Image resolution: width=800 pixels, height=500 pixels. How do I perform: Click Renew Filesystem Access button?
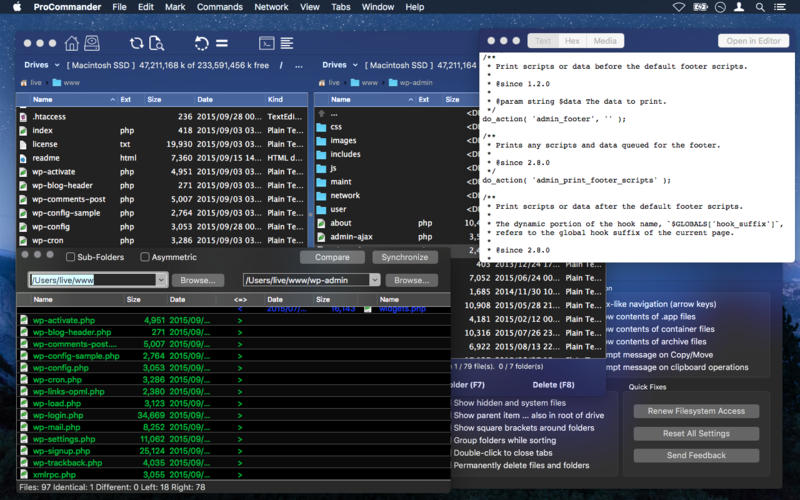[696, 411]
